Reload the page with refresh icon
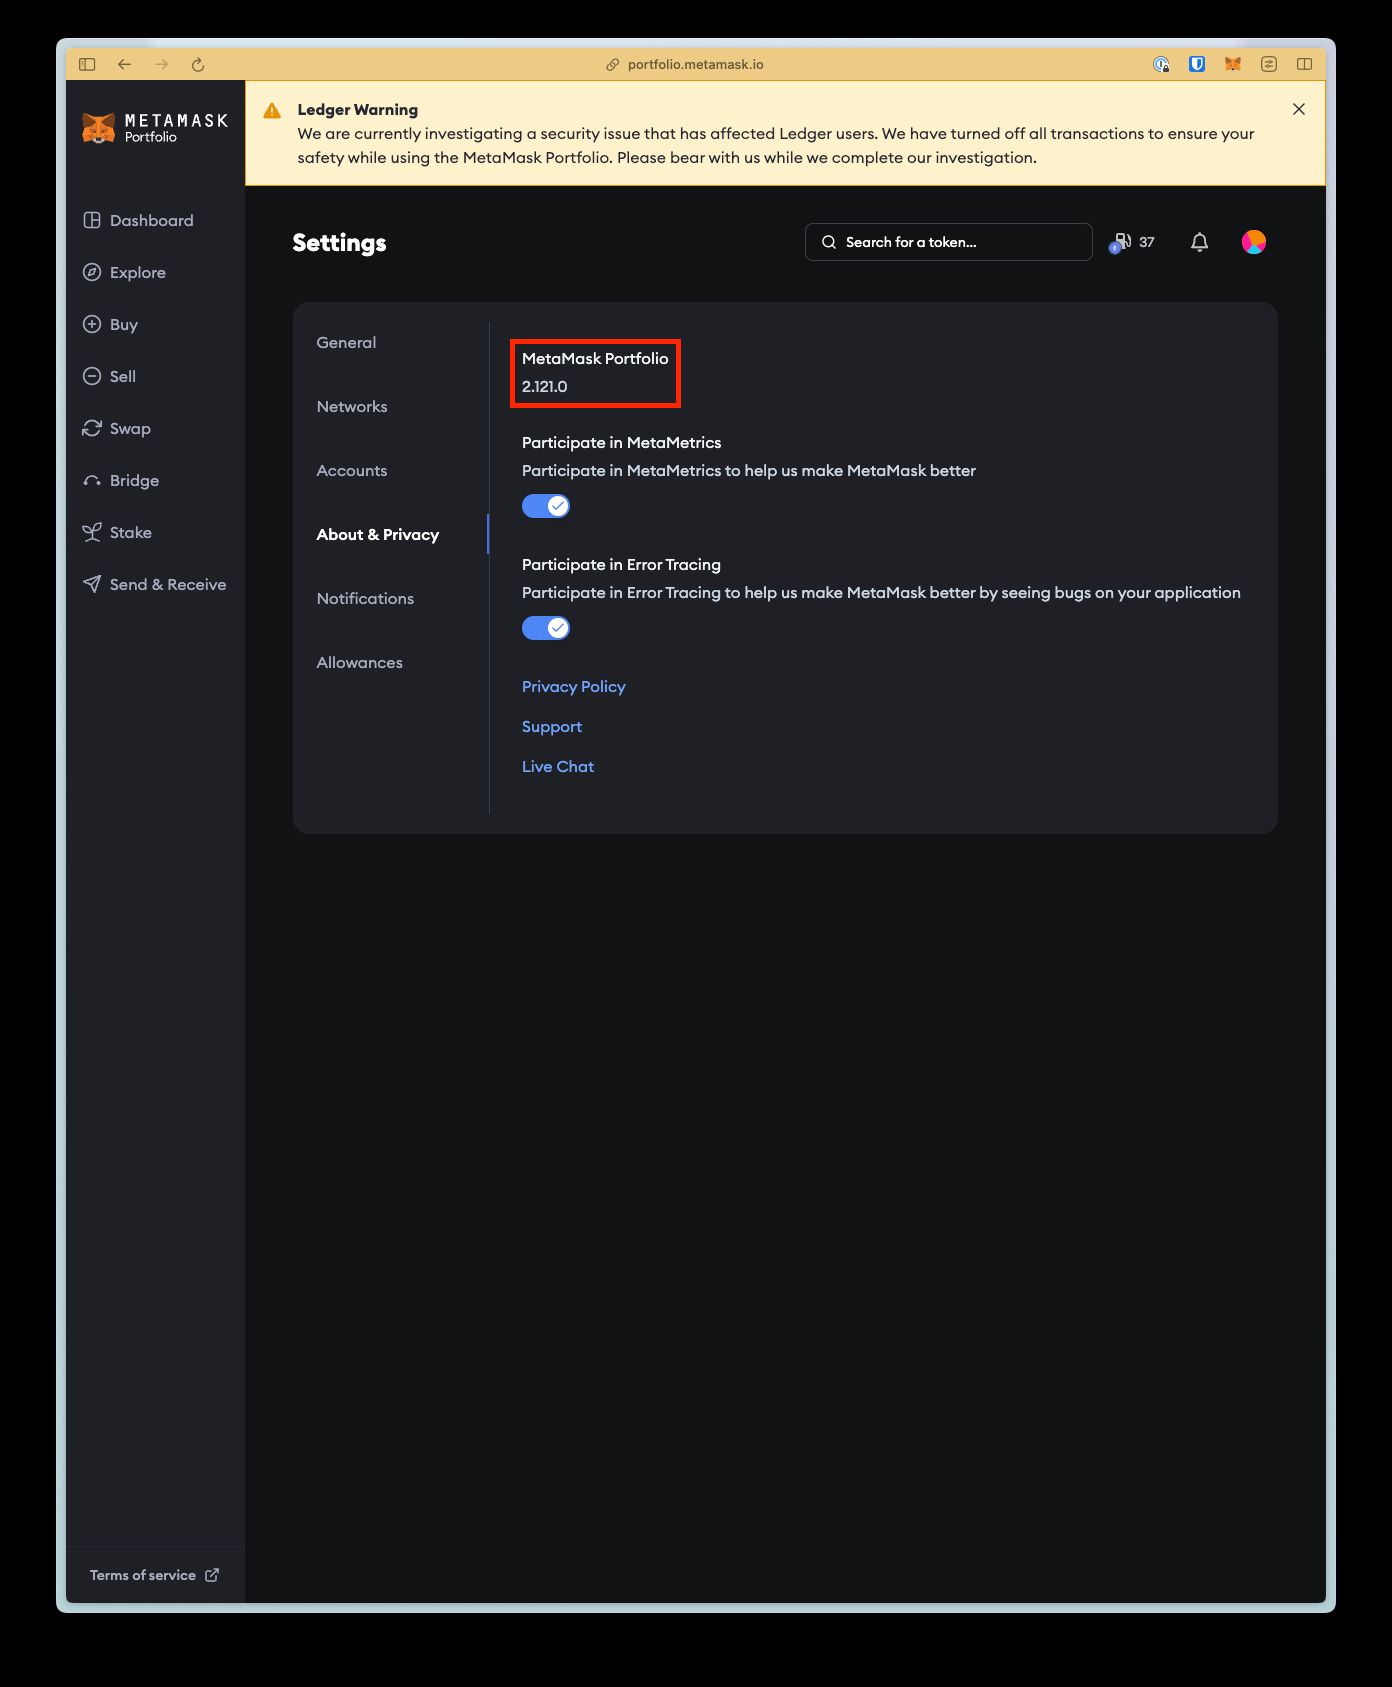The height and width of the screenshot is (1687, 1392). [x=198, y=64]
